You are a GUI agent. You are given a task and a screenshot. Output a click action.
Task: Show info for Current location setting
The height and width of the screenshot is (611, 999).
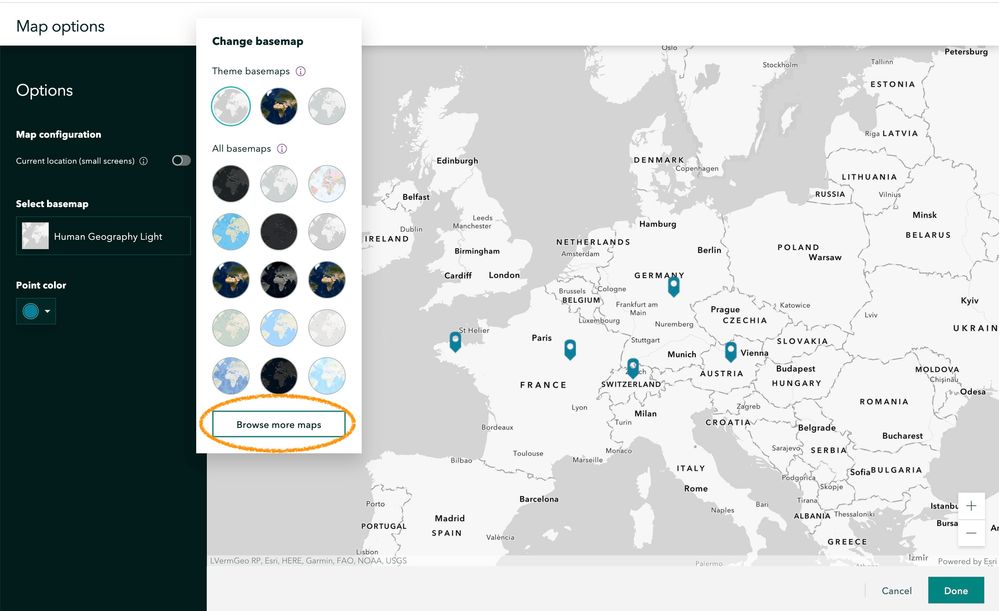pos(143,161)
